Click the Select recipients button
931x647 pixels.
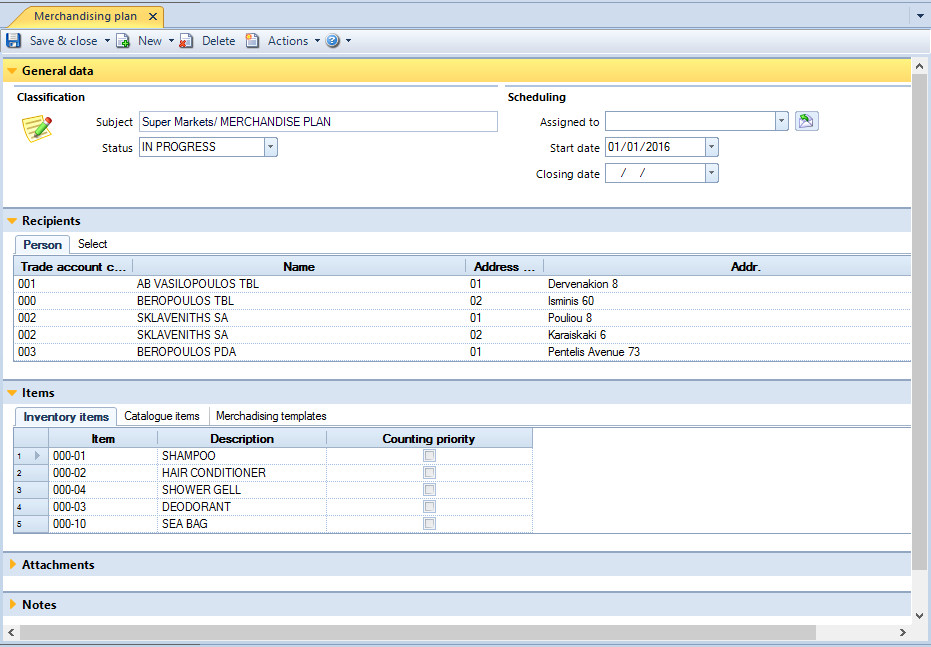93,244
